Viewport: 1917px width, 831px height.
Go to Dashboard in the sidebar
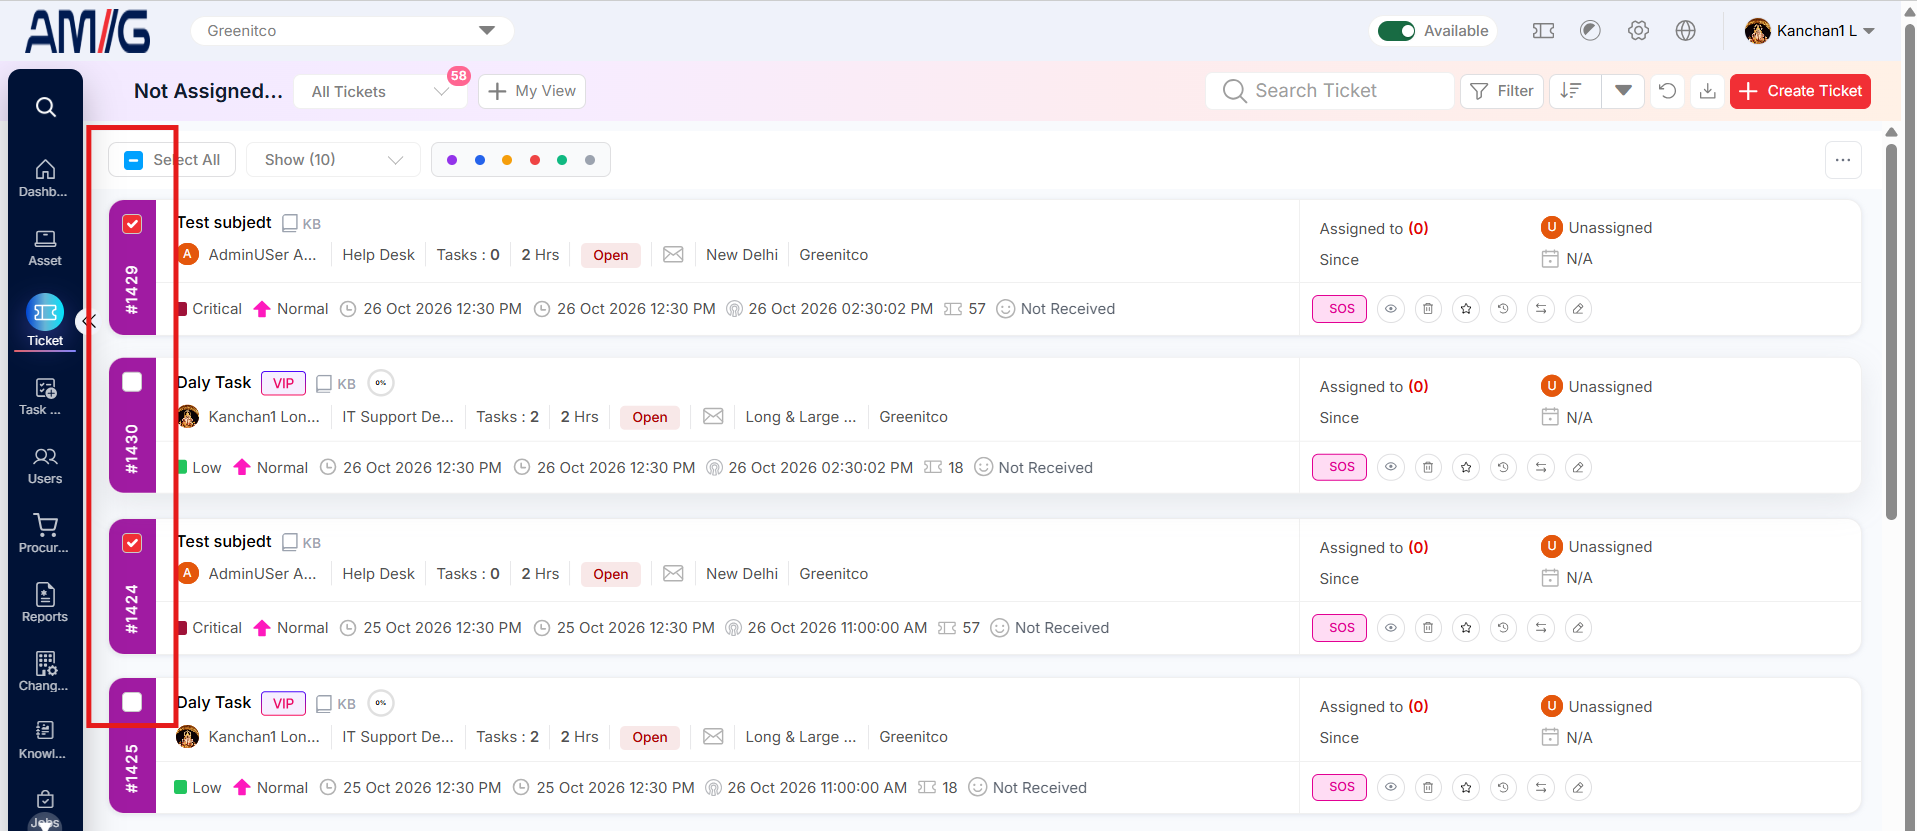45,178
